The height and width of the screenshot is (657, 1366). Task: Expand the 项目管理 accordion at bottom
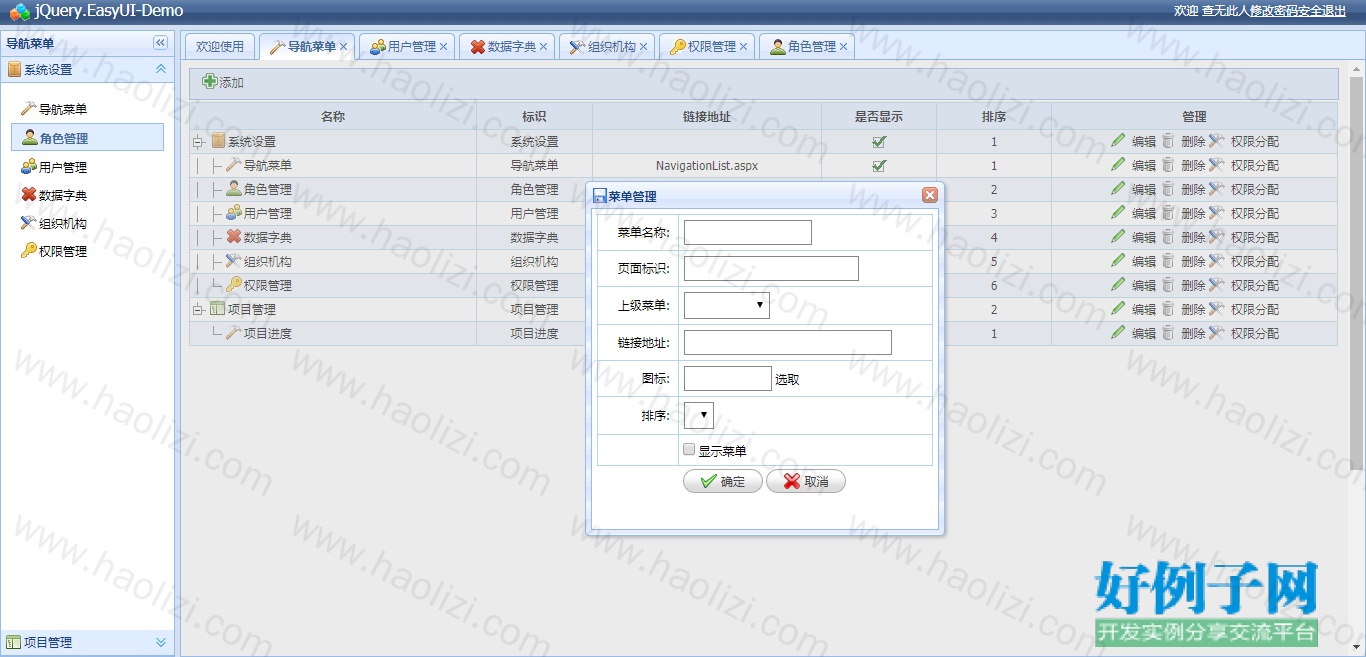[160, 642]
